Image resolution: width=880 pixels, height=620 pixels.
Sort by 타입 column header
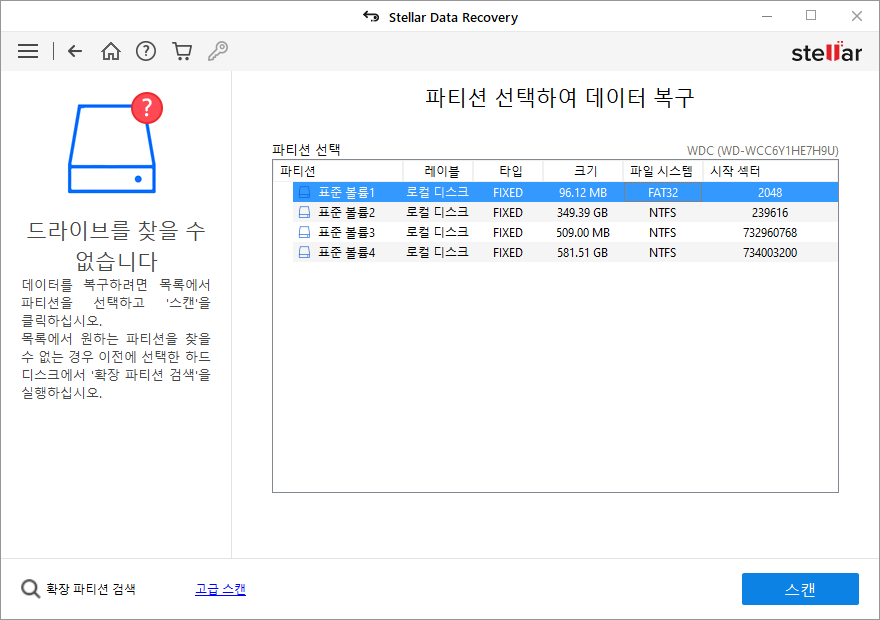(508, 171)
